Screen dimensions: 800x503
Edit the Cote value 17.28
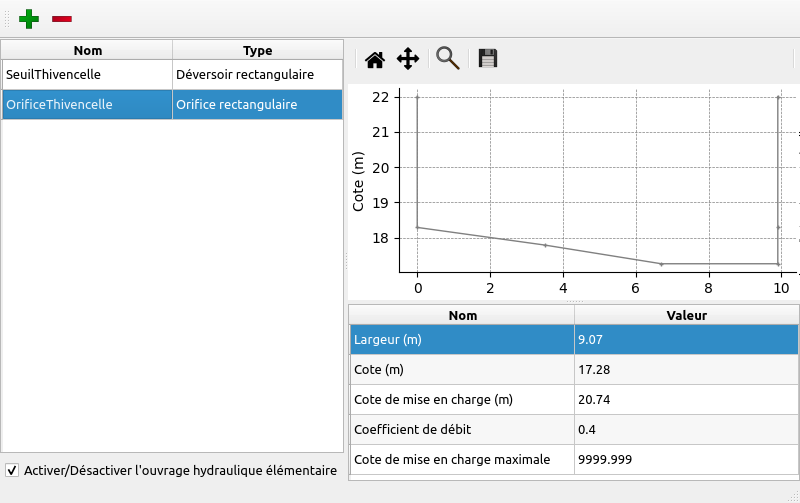[x=686, y=370]
